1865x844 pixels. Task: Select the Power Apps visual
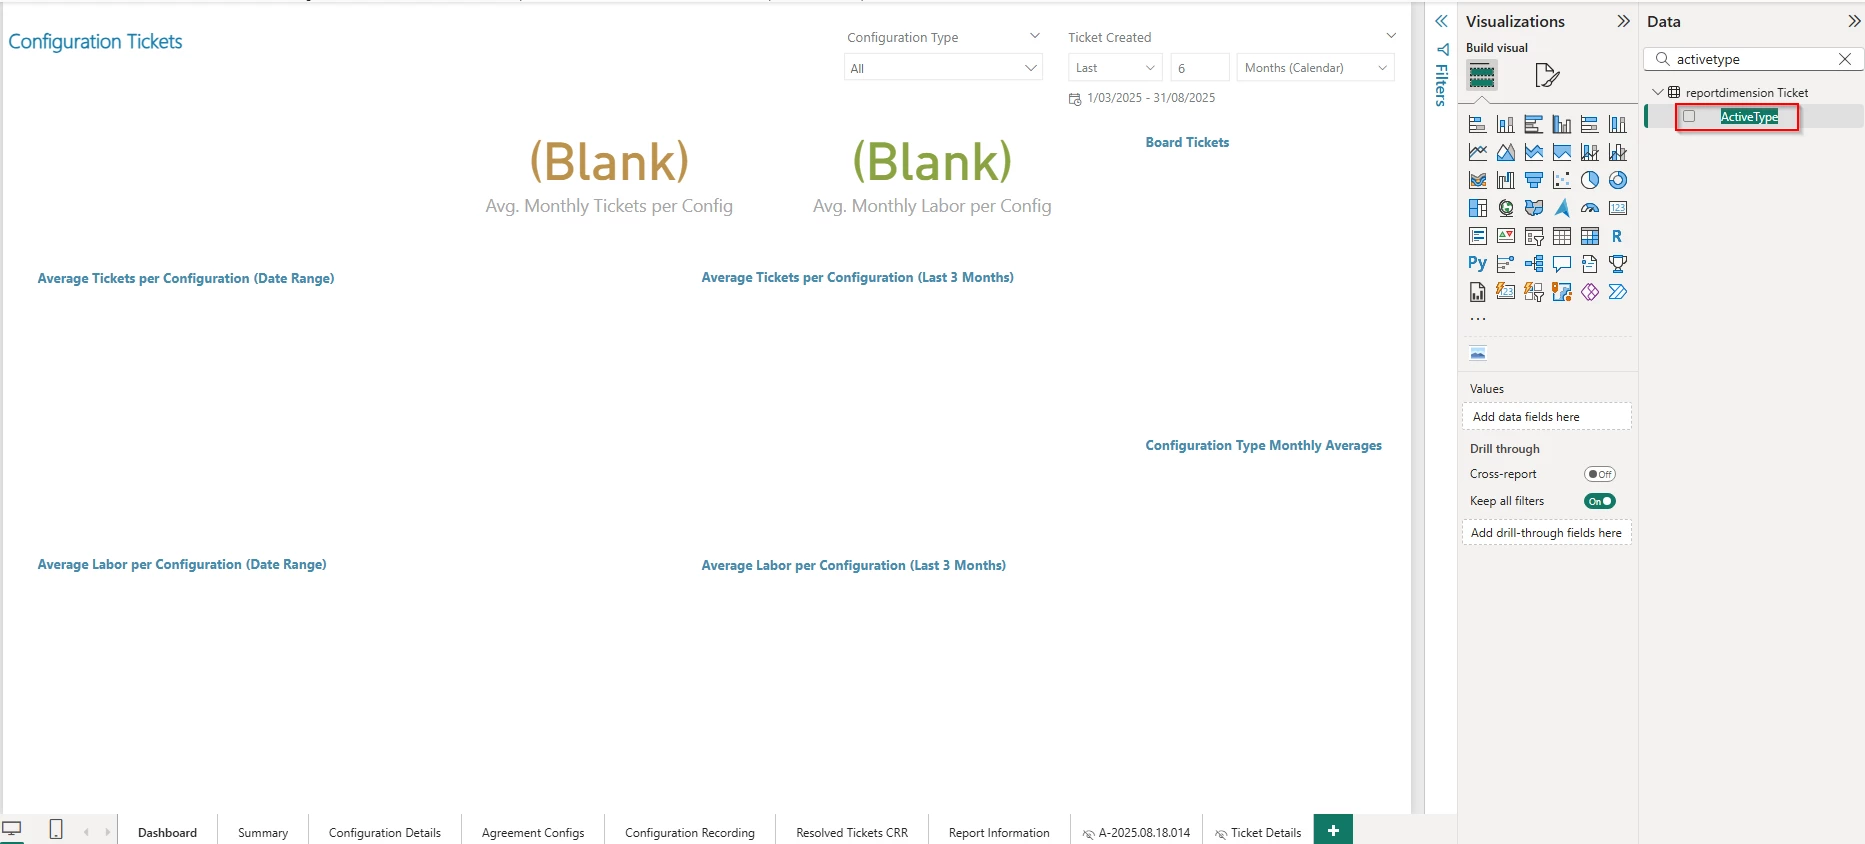[1589, 292]
